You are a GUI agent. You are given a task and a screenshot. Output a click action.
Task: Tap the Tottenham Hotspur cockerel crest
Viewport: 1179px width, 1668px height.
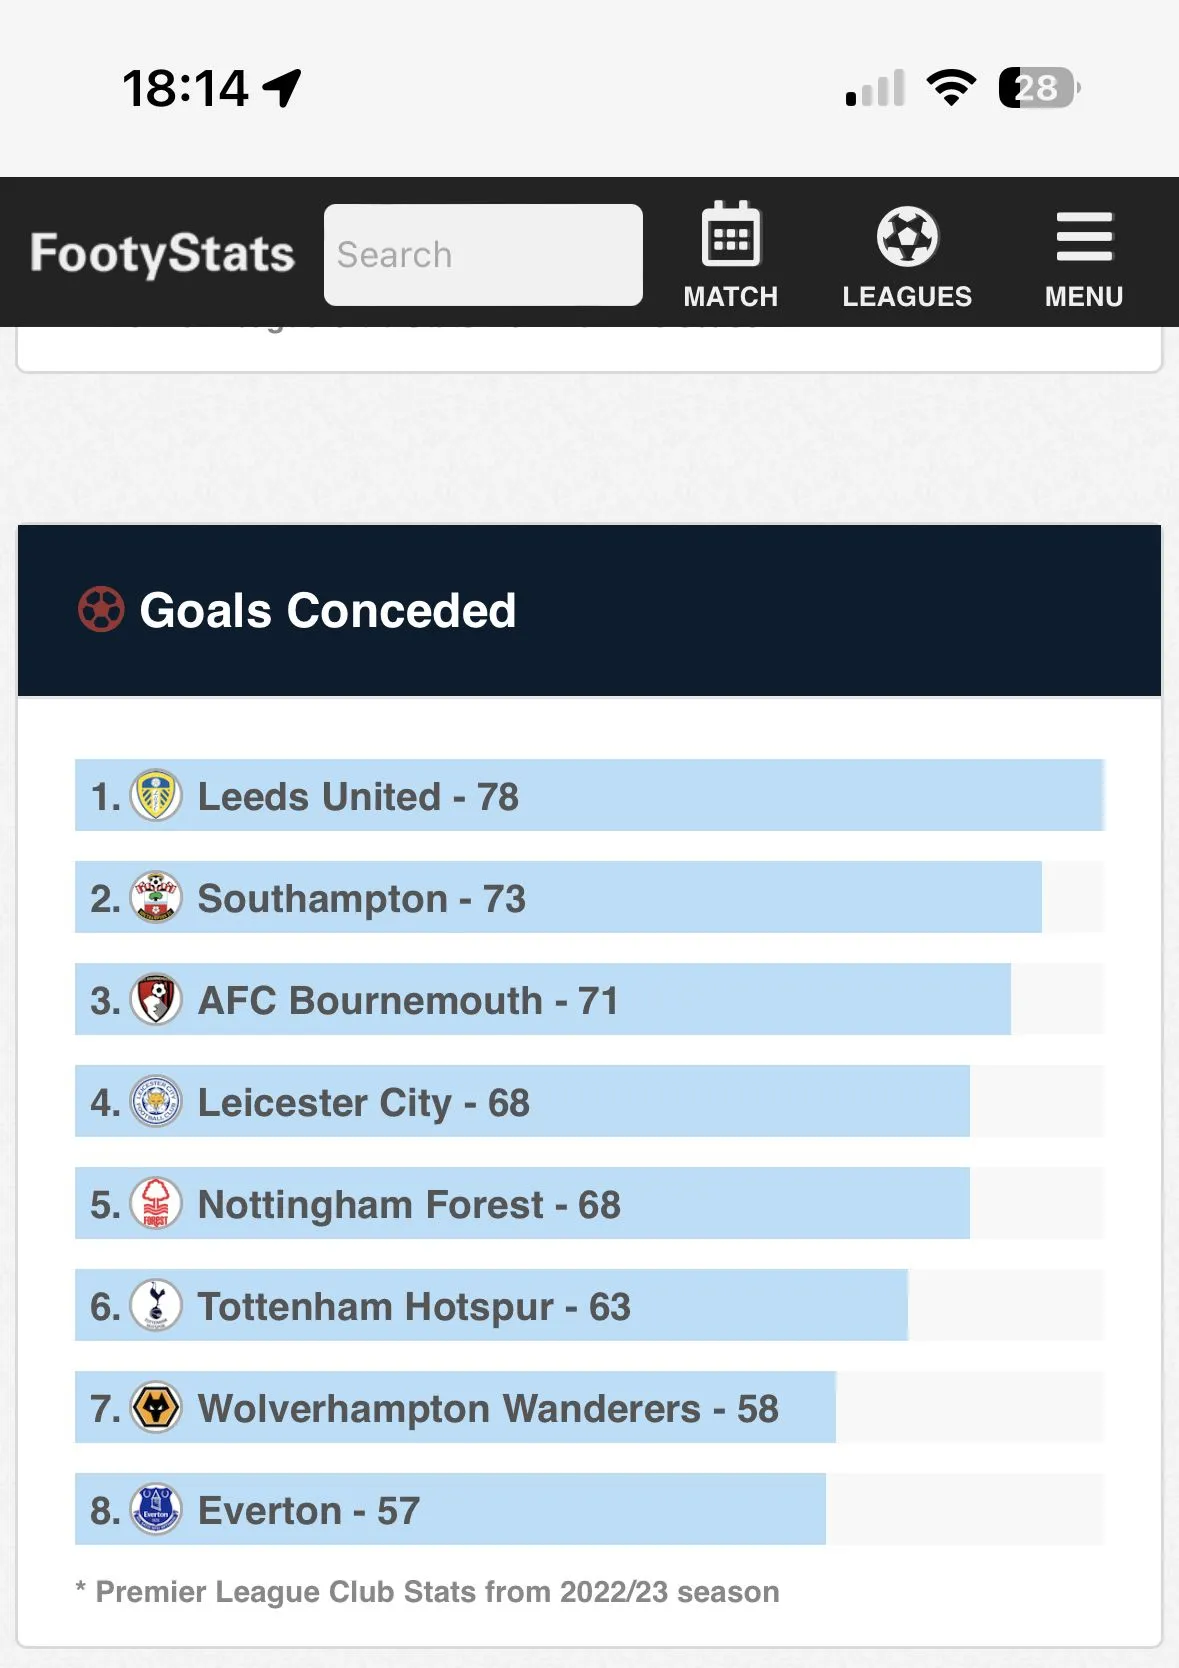point(156,1306)
